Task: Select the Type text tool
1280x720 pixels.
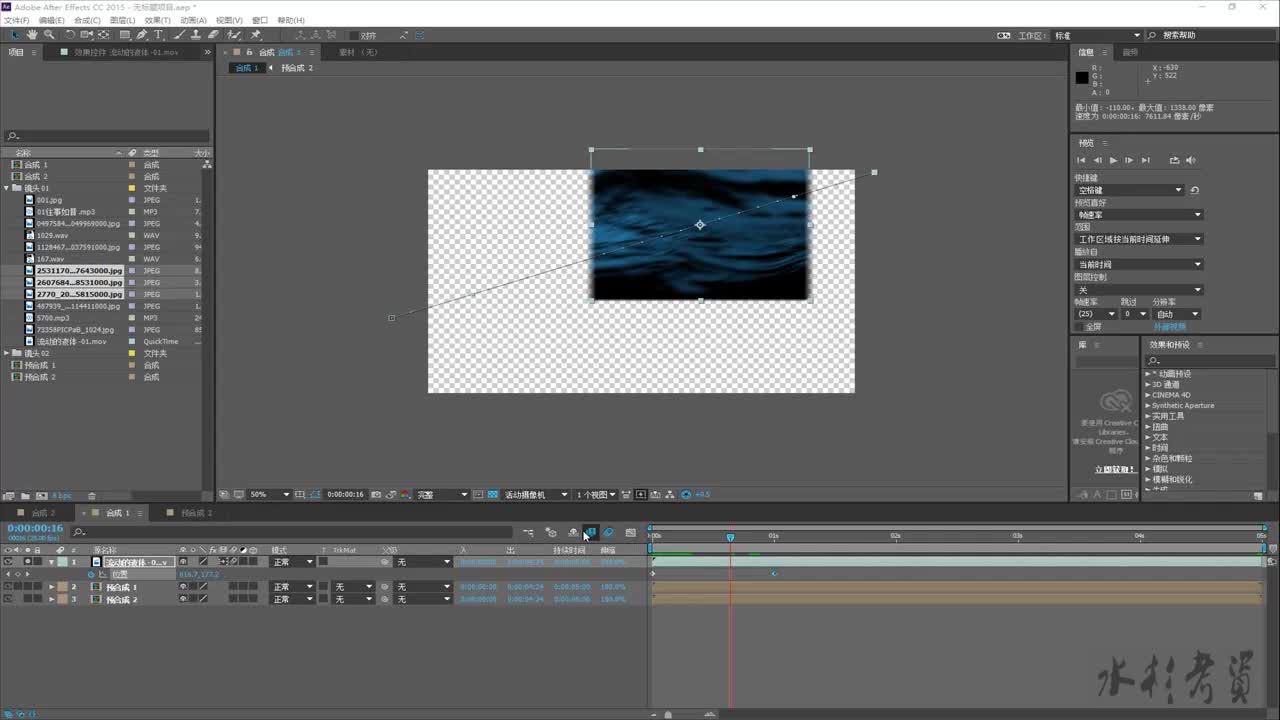Action: tap(158, 35)
